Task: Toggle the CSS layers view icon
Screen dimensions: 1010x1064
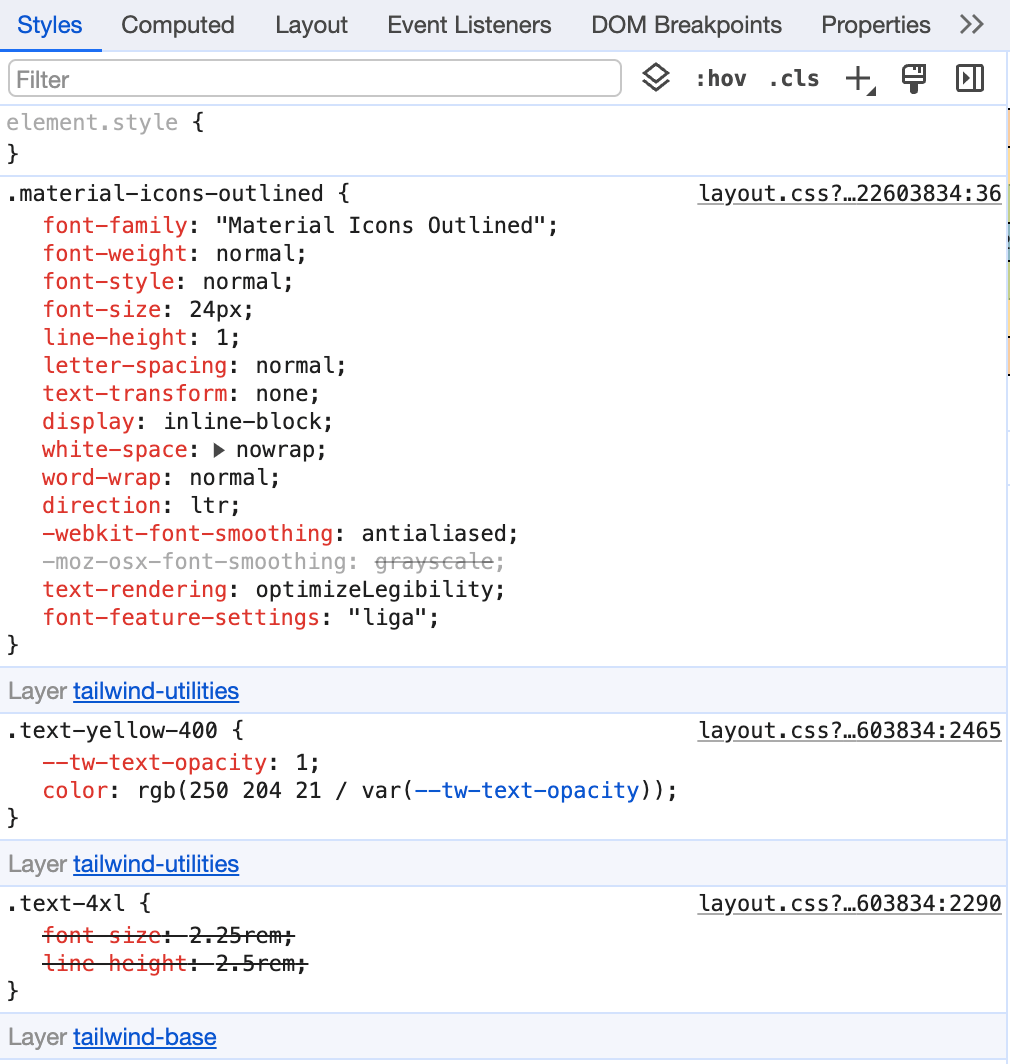Action: [x=656, y=78]
